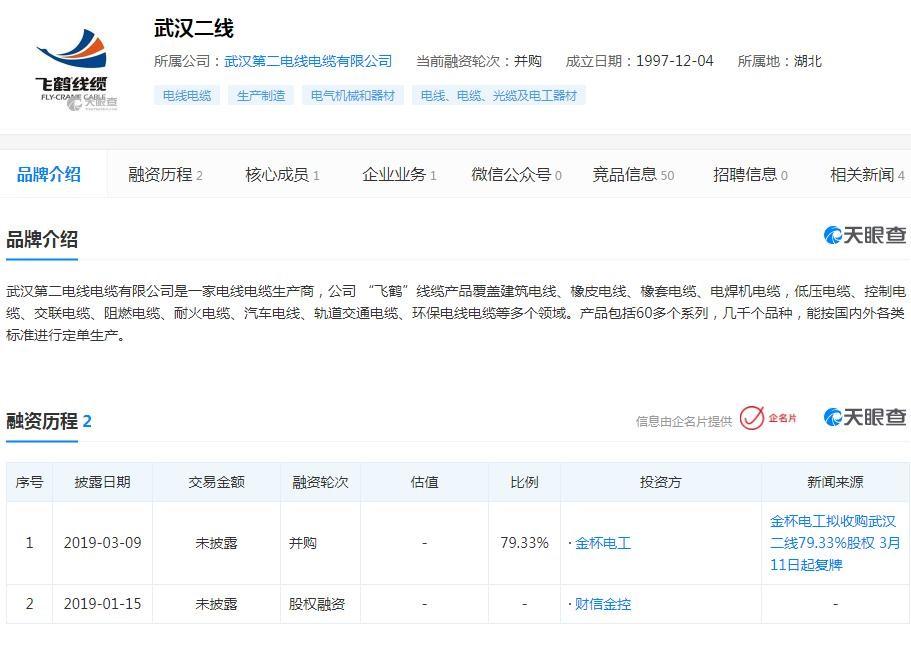Image resolution: width=911 pixels, height=657 pixels.
Task: Click the 天眼查 logo beside 融资历程
Action: tap(865, 418)
